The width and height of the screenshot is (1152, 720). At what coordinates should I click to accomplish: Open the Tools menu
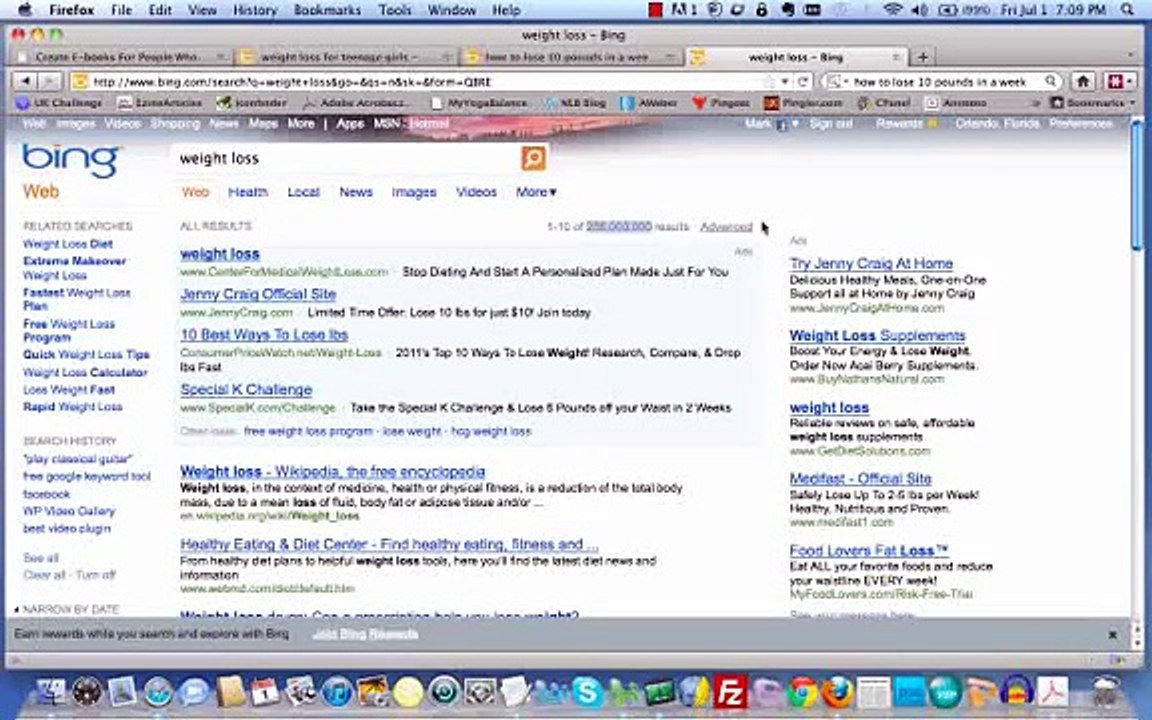(x=395, y=10)
